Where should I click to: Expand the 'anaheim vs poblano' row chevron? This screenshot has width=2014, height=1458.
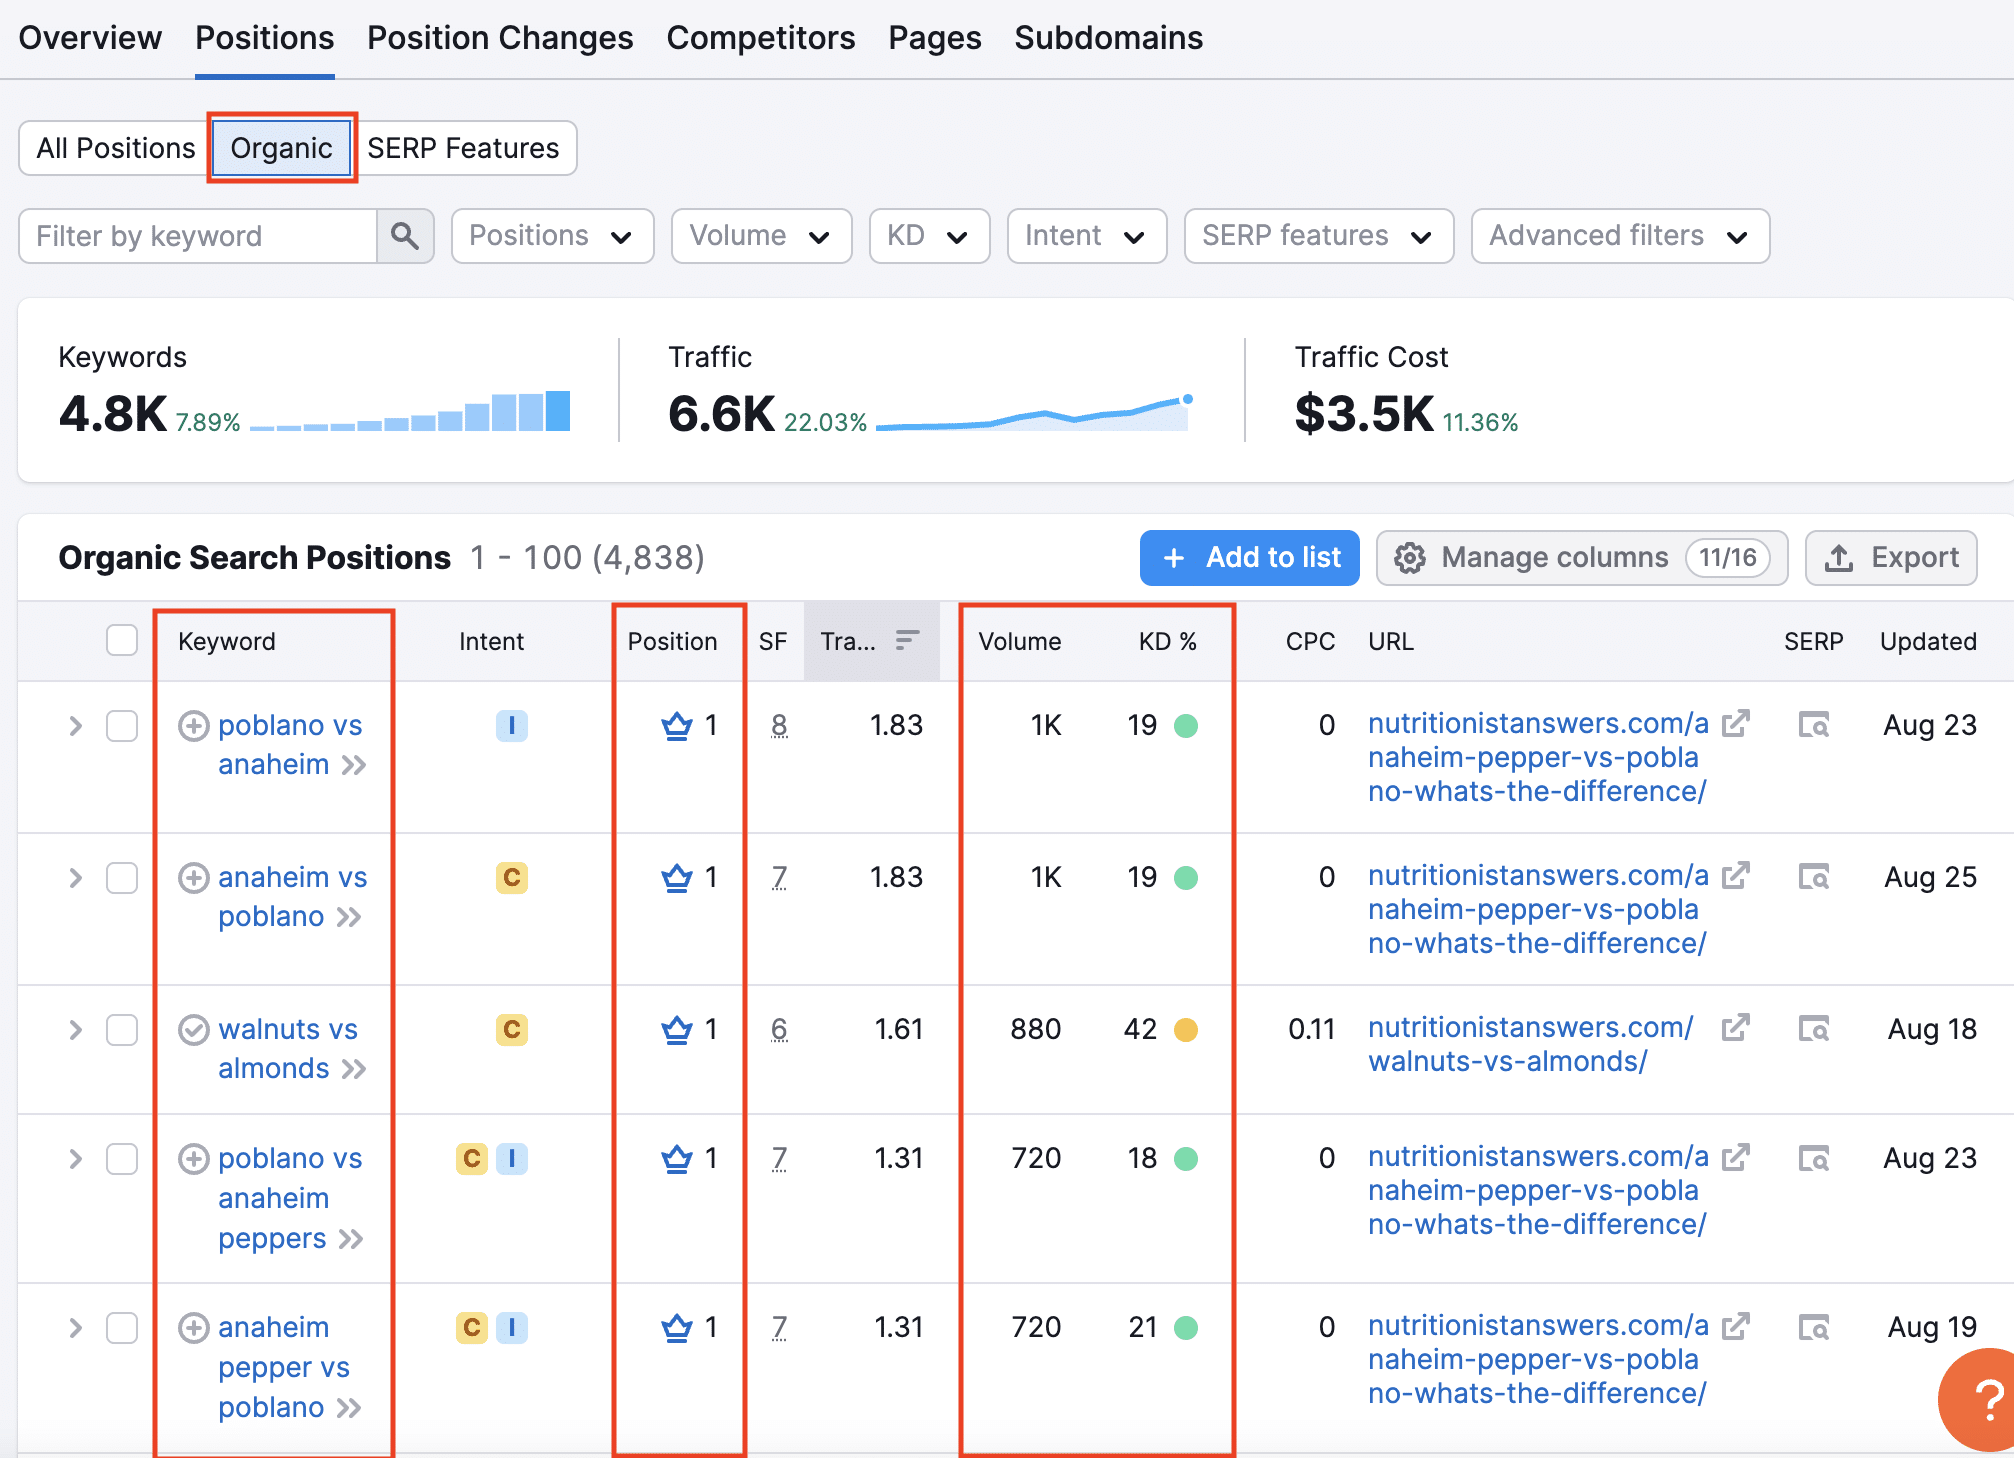coord(75,878)
